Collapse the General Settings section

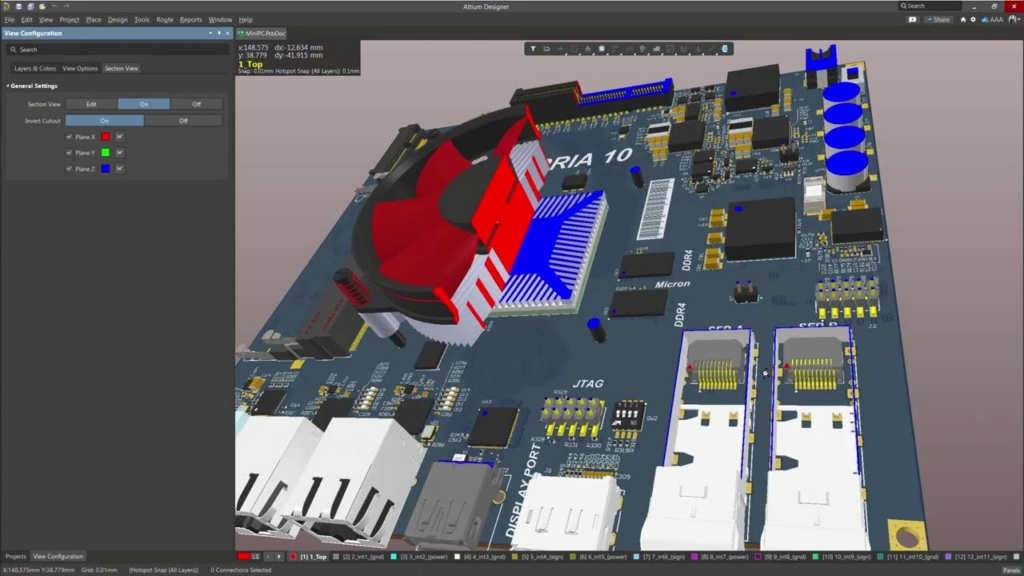(x=8, y=86)
